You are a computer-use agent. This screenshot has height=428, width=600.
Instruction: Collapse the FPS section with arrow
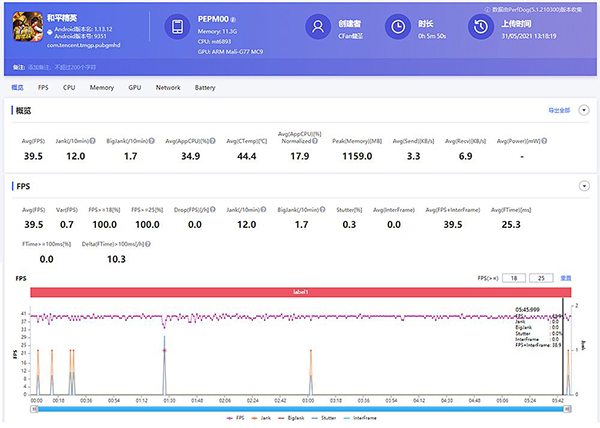584,186
